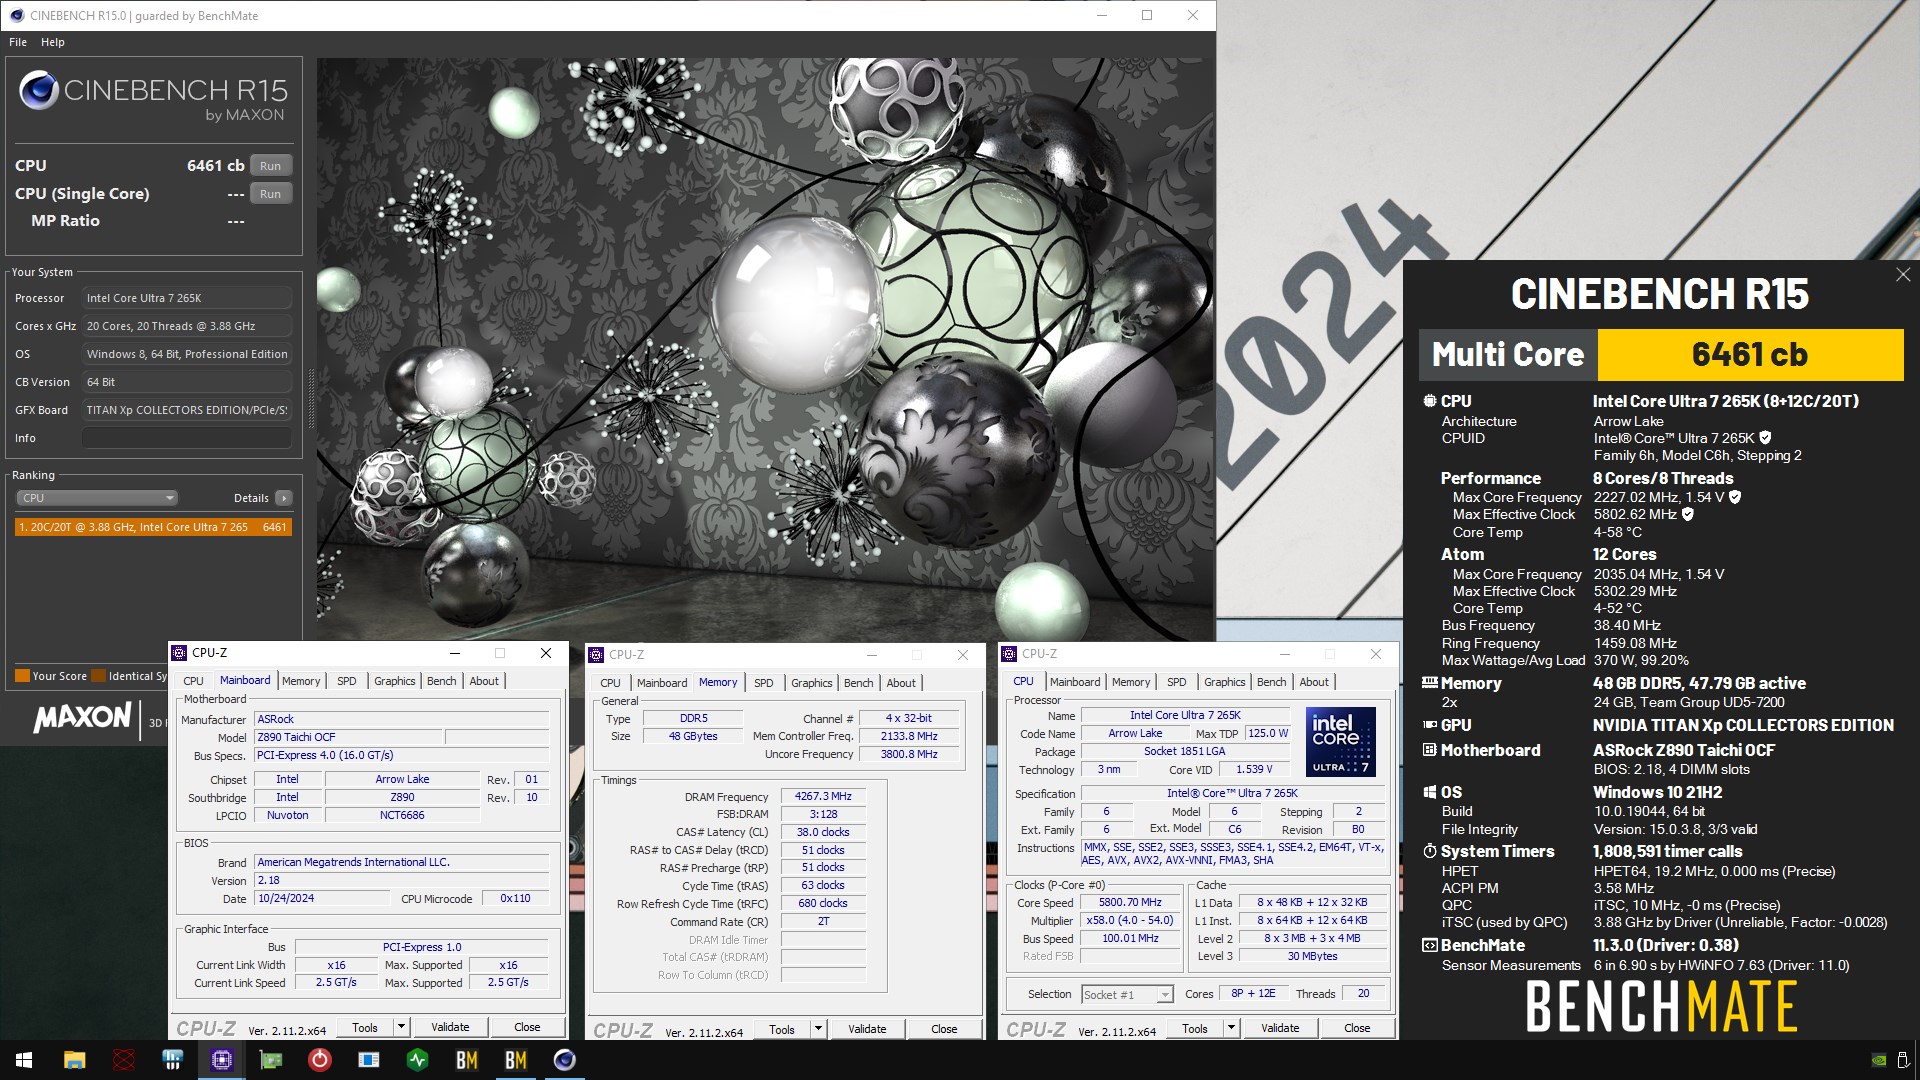Click the CPUID verified shield icon
Image resolution: width=1920 pixels, height=1080 pixels.
pyautogui.click(x=1765, y=438)
